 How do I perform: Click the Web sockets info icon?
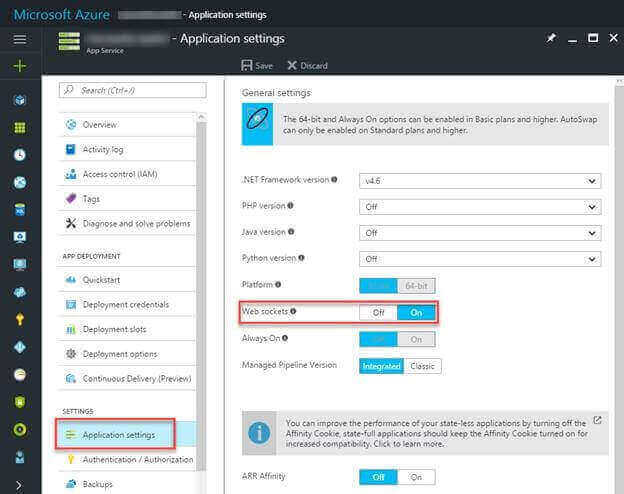[293, 312]
